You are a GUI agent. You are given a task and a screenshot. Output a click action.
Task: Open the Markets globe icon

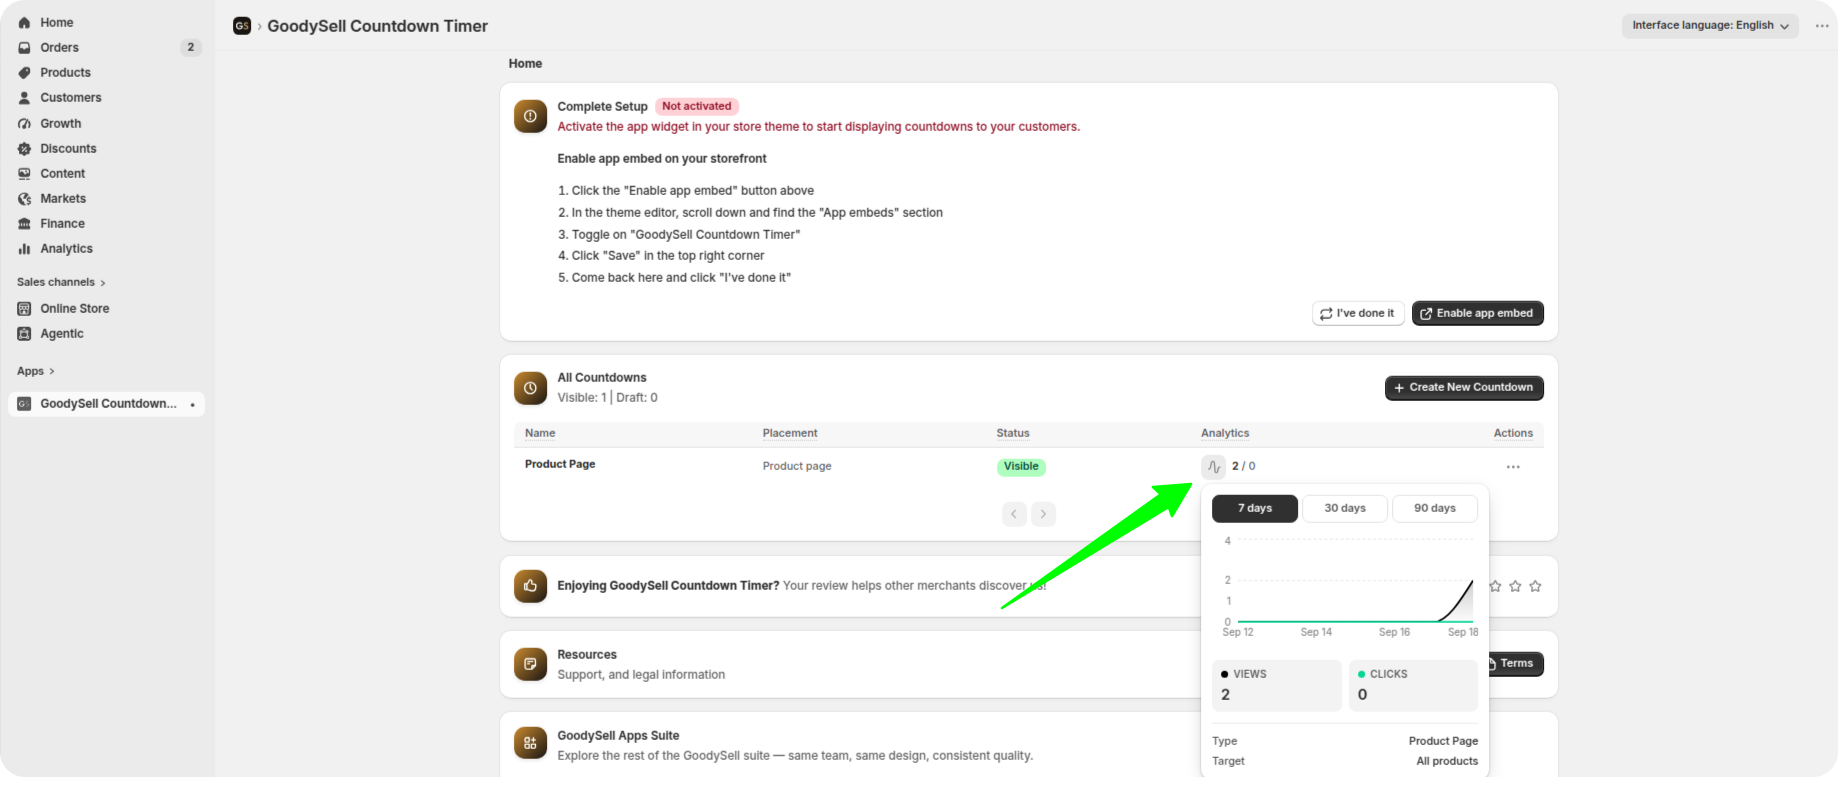pyautogui.click(x=25, y=198)
